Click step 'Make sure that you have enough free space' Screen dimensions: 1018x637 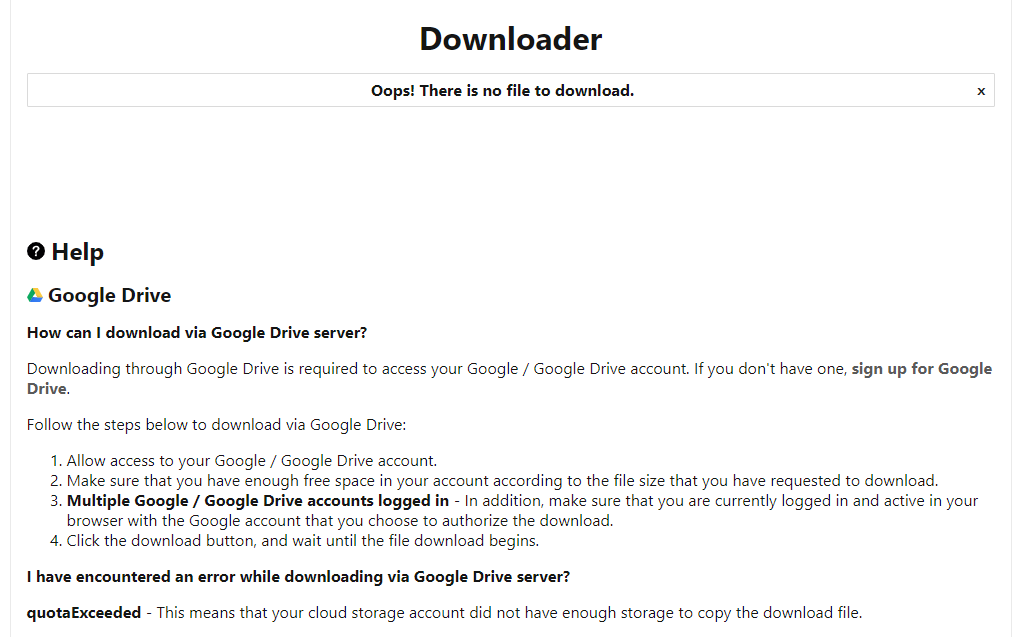(x=503, y=481)
